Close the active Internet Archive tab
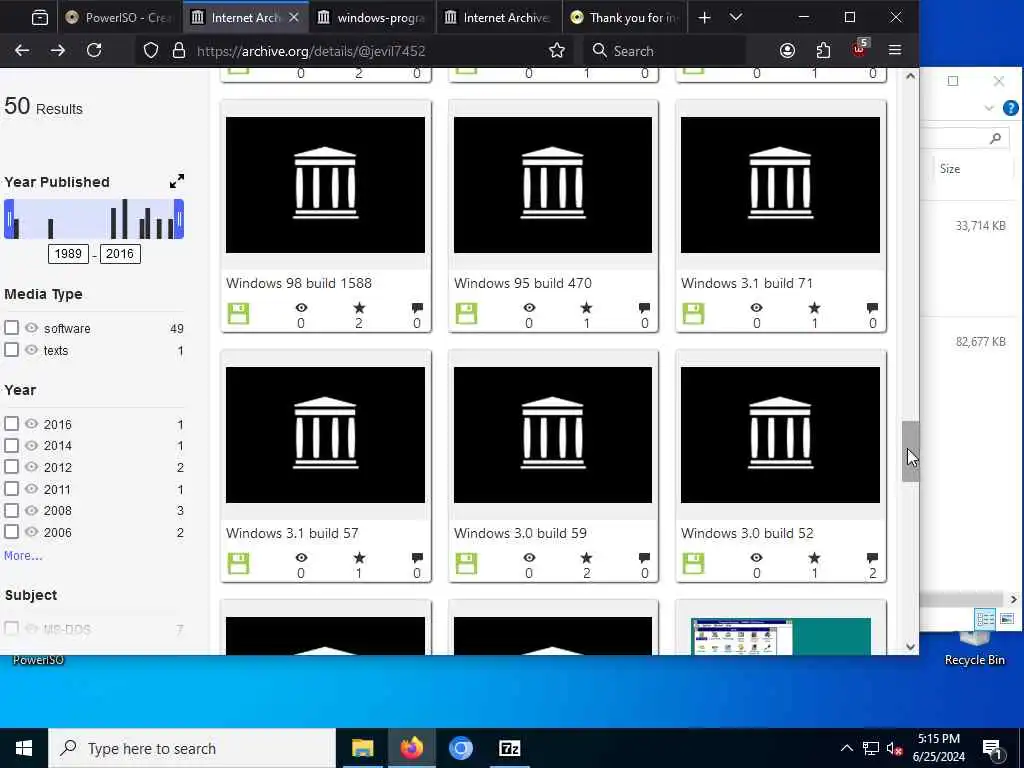This screenshot has width=1024, height=768. coord(294,18)
